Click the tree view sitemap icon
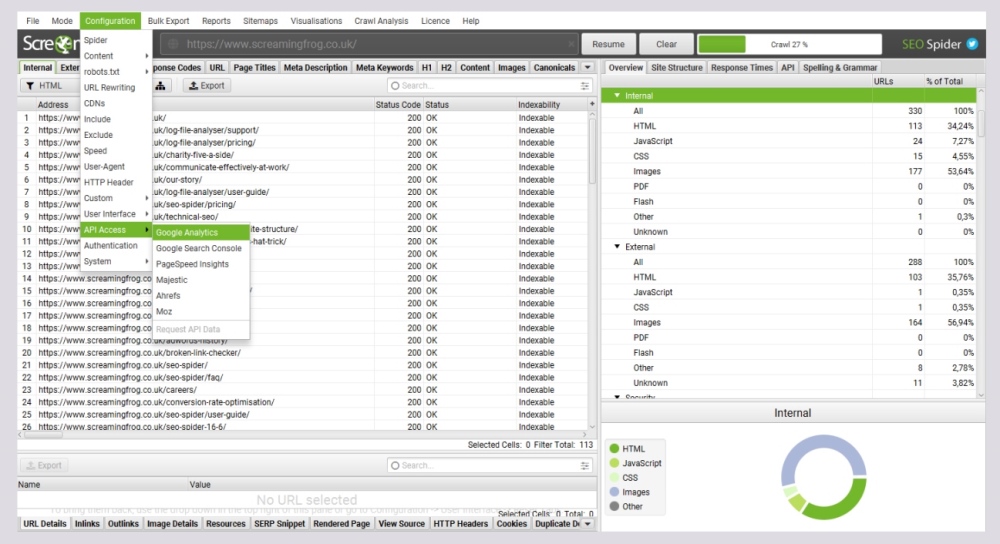 click(x=161, y=86)
